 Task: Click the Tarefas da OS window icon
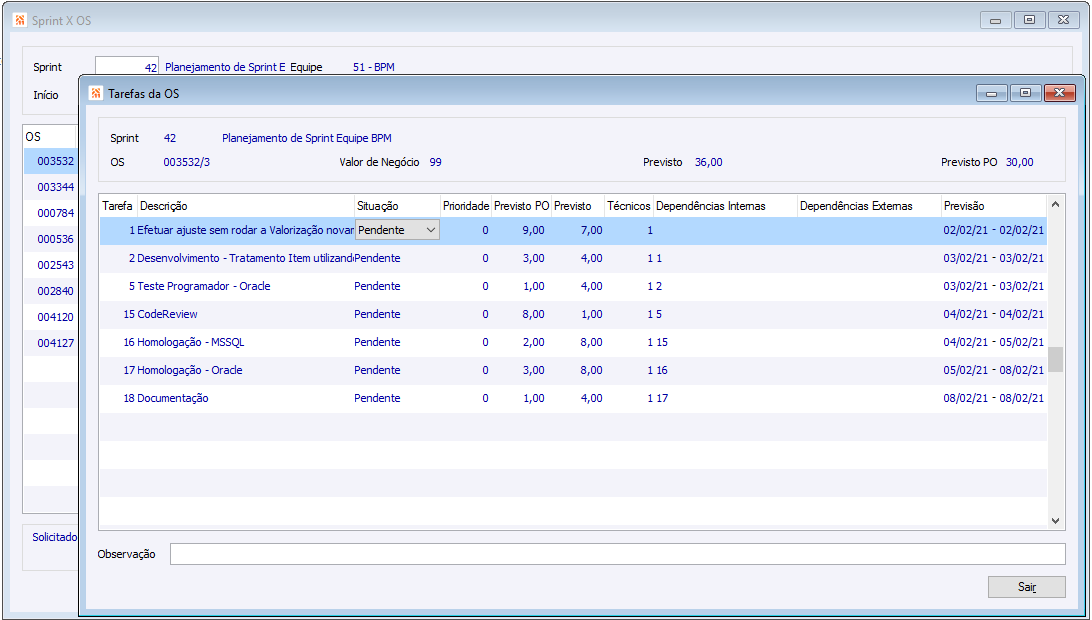click(x=96, y=93)
